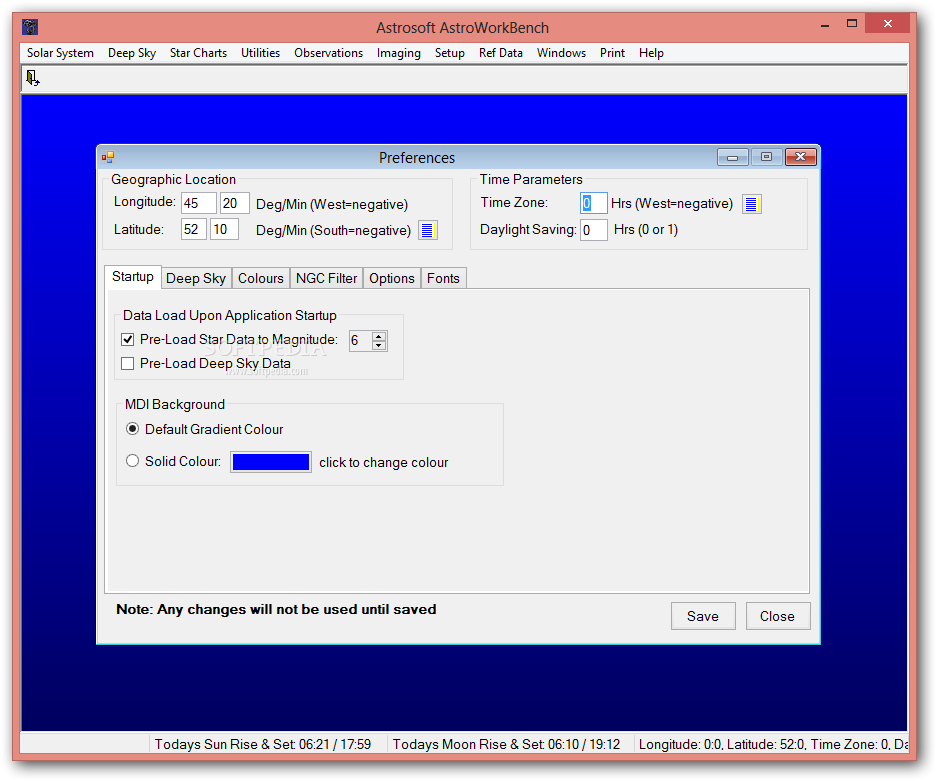The height and width of the screenshot is (781, 937).
Task: Click the Time Zone hours field
Action: coord(594,203)
